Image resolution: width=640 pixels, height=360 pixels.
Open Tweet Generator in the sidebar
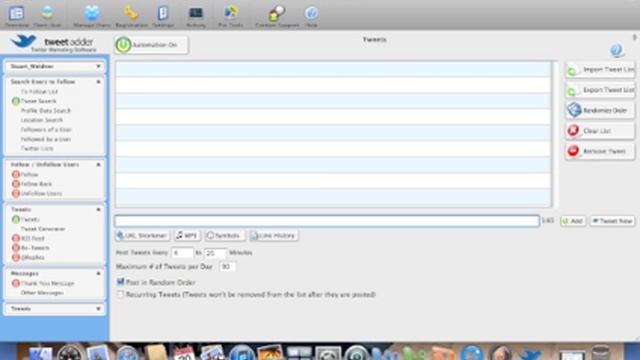coord(43,229)
